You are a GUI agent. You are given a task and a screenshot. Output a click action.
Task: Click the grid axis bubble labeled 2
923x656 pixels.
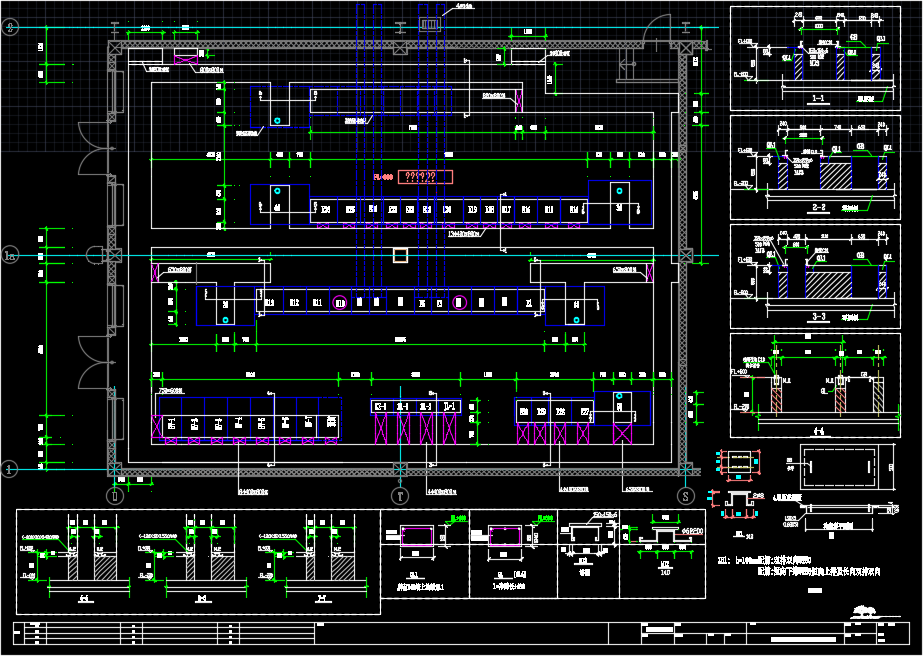11,28
